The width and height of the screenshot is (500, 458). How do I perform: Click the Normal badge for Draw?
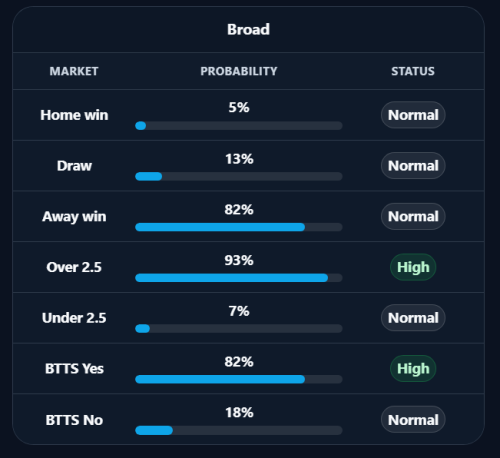tap(413, 166)
